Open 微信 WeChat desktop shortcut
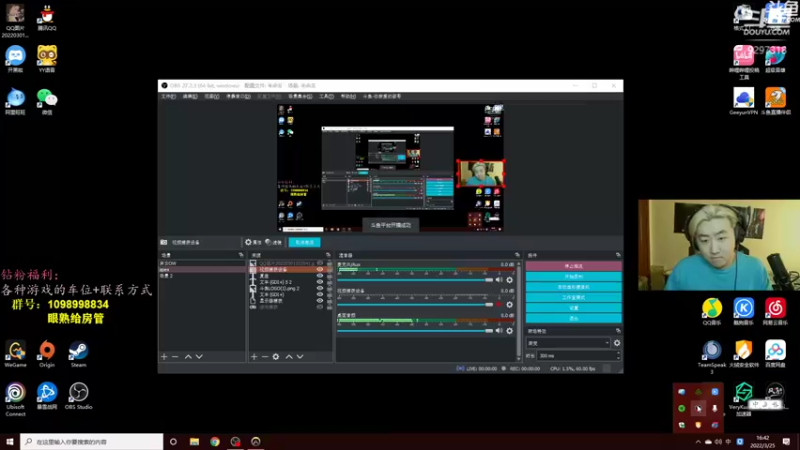Viewport: 800px width, 450px height. click(47, 101)
